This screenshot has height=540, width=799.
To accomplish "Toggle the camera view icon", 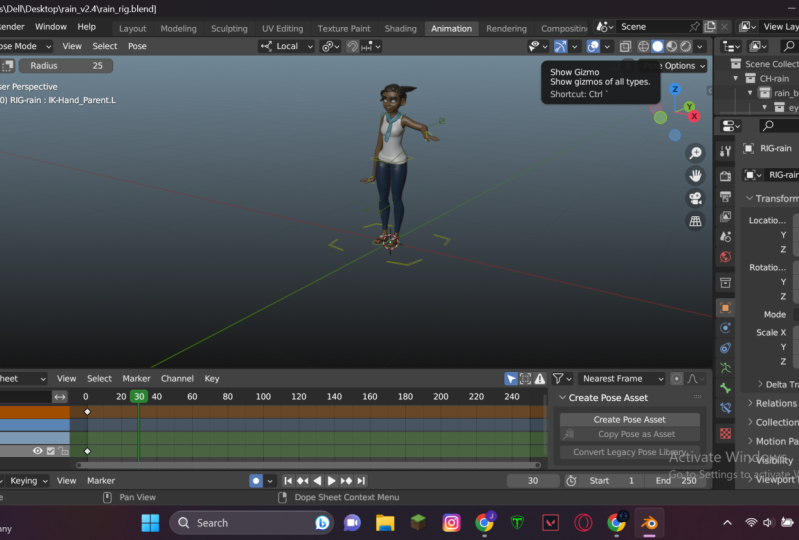I will pos(696,198).
